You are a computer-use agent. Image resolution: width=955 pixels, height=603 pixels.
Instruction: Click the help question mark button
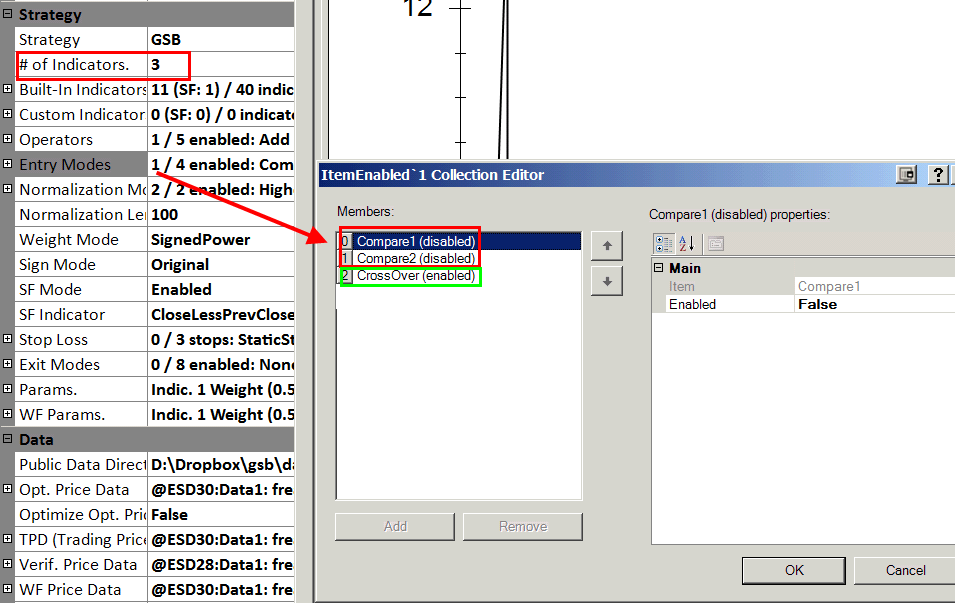tap(938, 175)
